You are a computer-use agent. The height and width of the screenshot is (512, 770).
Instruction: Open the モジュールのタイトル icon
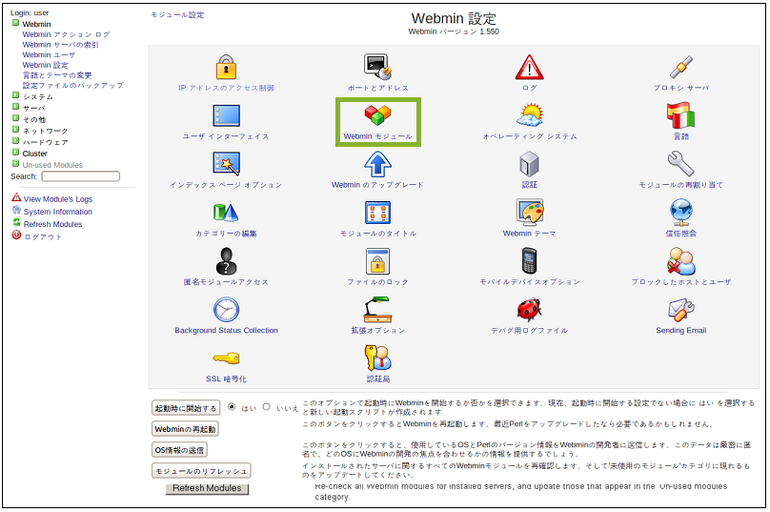[377, 213]
